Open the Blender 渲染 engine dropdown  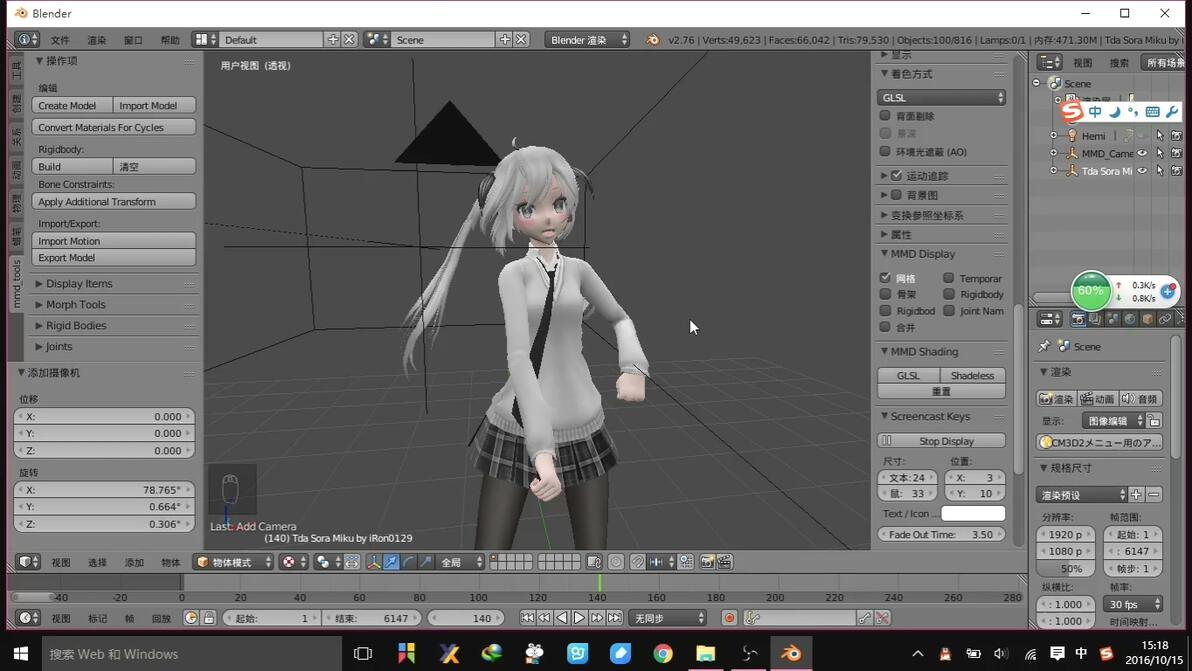587,40
